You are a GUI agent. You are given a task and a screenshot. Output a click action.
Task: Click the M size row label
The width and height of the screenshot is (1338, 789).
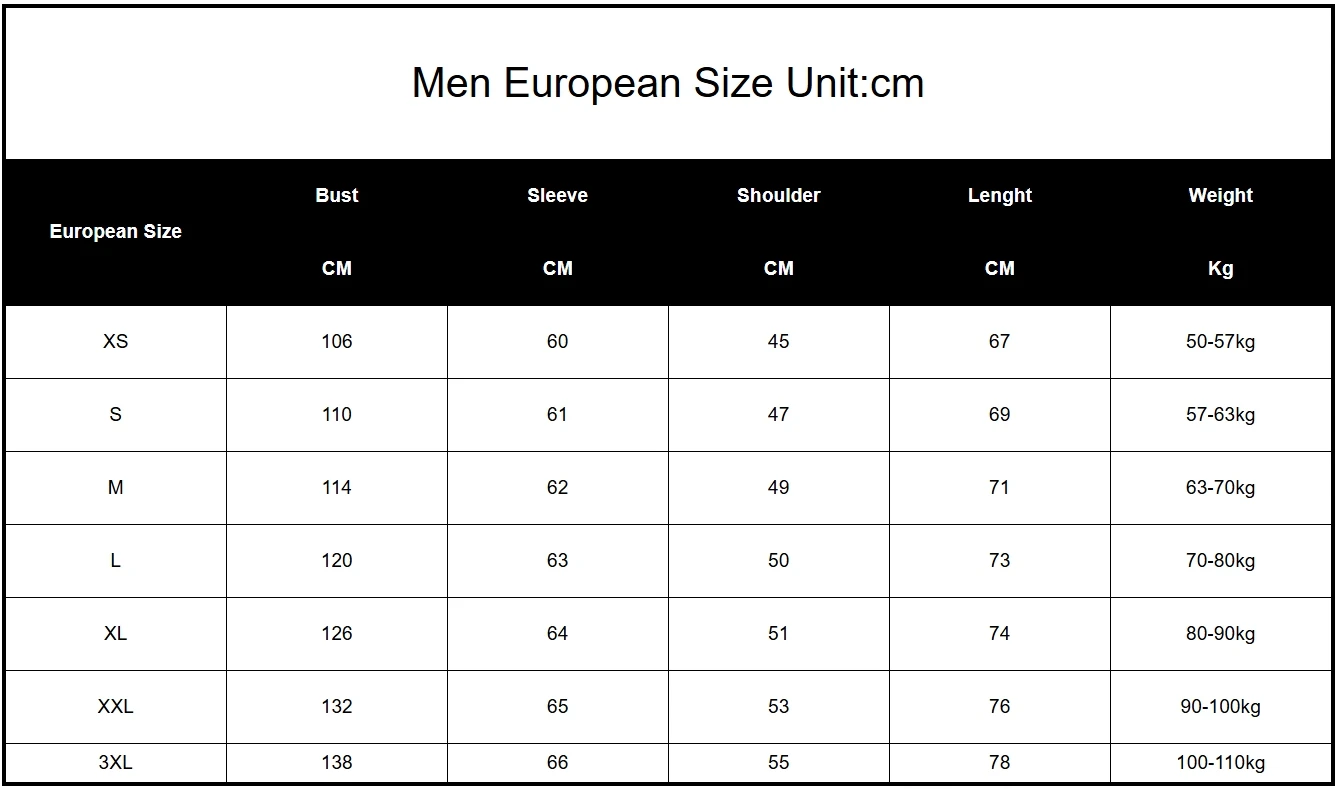[115, 488]
